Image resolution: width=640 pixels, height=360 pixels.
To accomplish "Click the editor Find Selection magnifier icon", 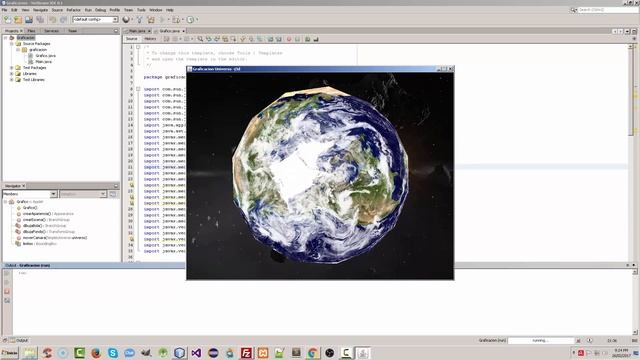I will click(x=200, y=39).
